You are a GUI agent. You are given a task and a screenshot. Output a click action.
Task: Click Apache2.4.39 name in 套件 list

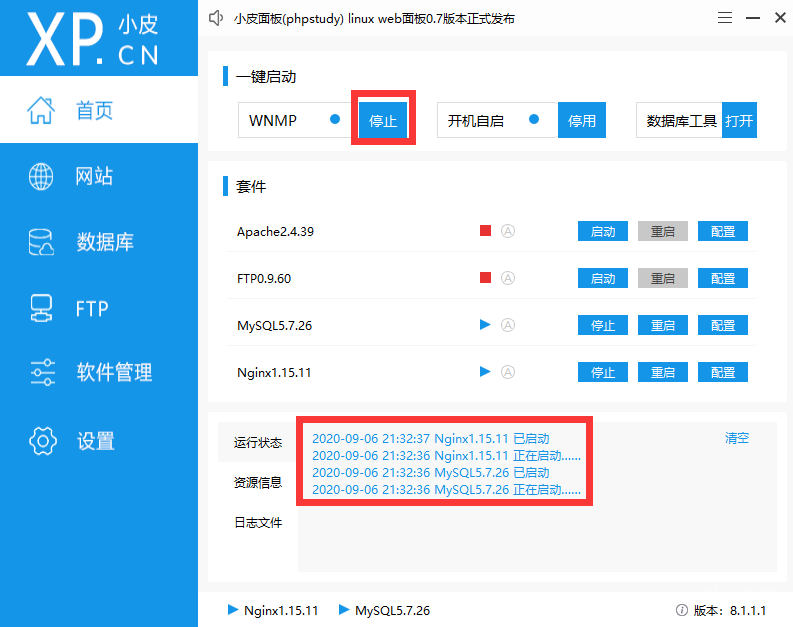tap(275, 232)
